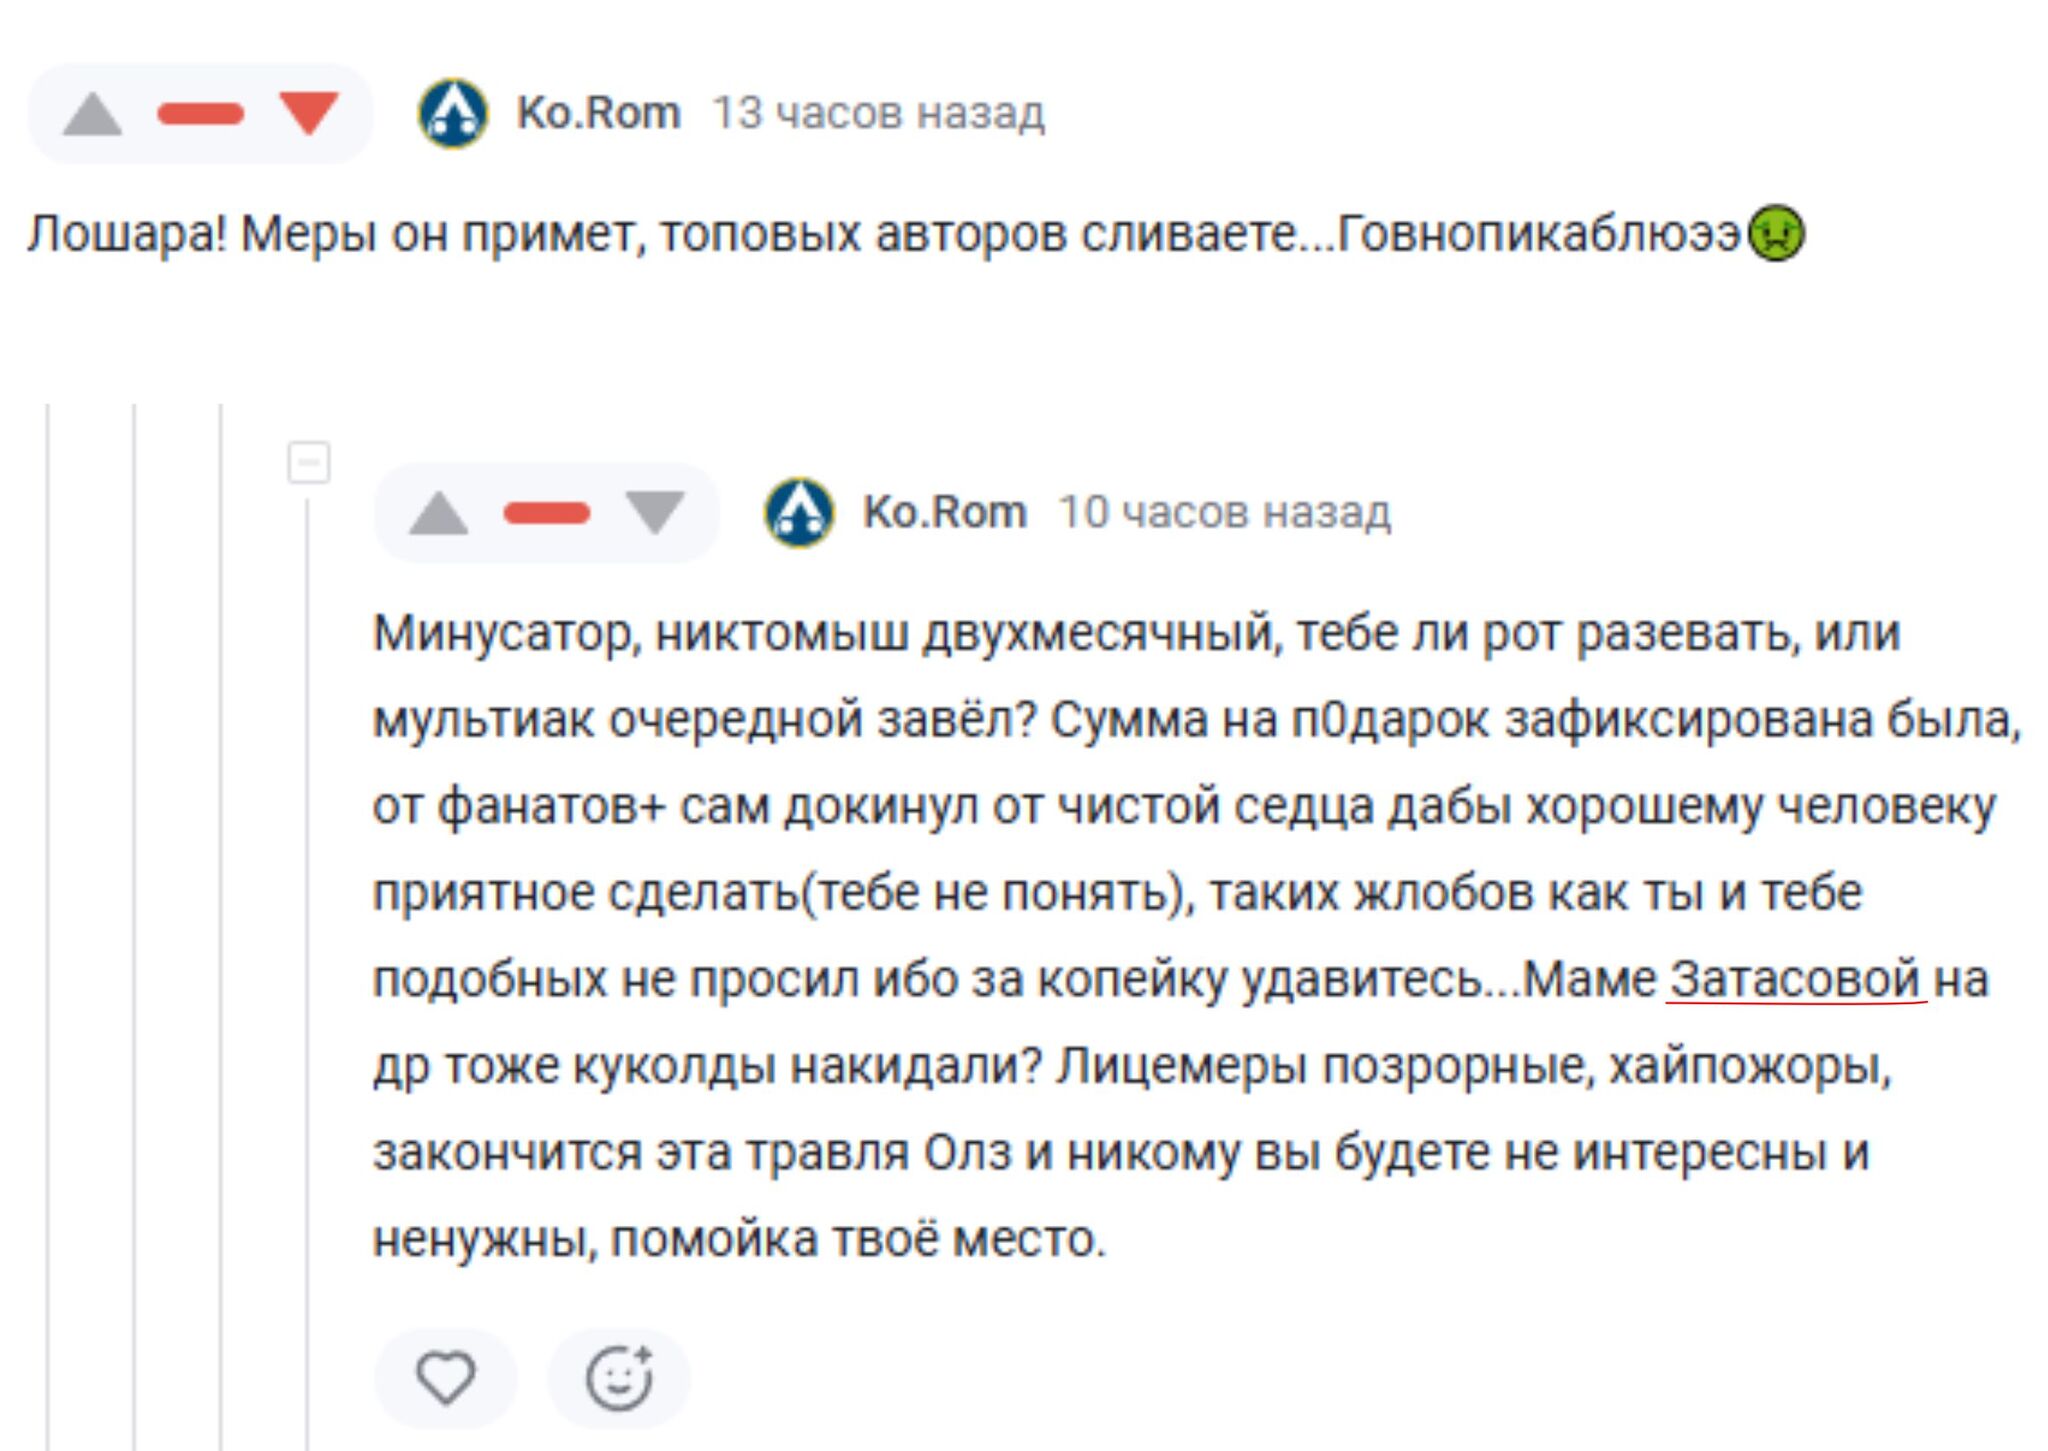Screen dimensions: 2048x1451
Task: Add an emoji reaction with the smiley-plus icon
Action: click(x=619, y=1377)
